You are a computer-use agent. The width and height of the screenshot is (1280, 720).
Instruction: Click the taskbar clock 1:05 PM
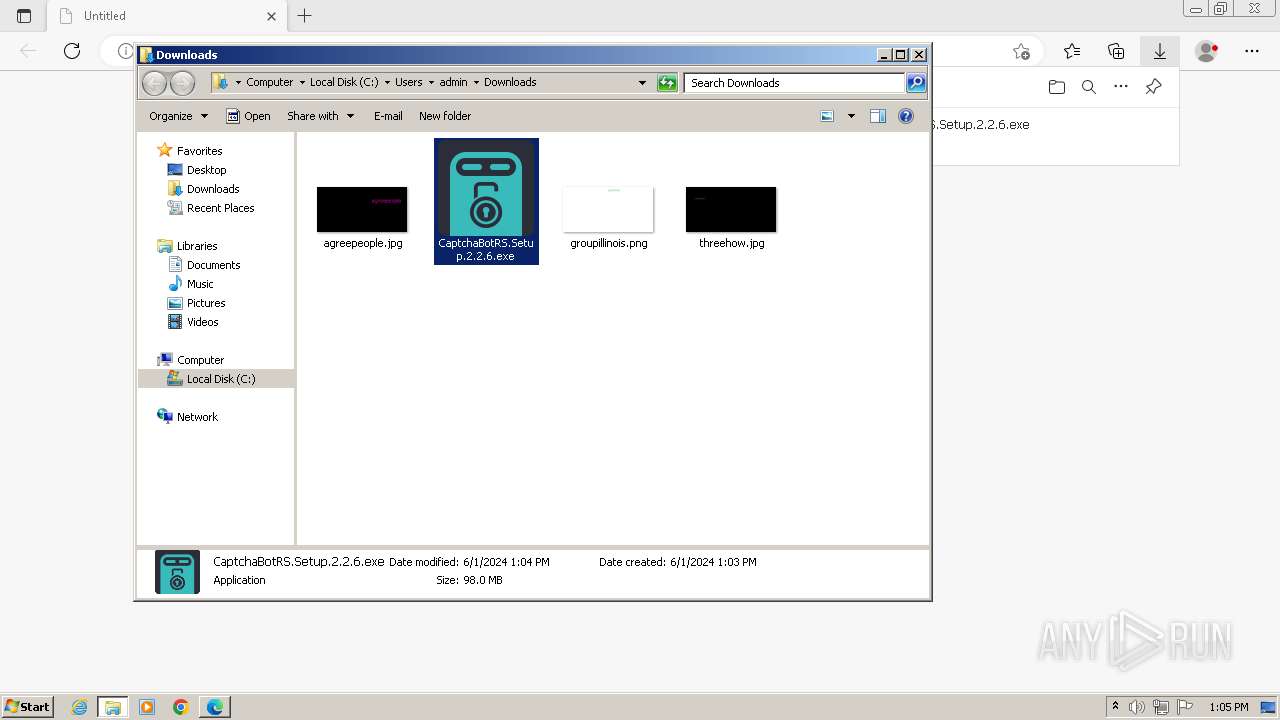[1229, 707]
